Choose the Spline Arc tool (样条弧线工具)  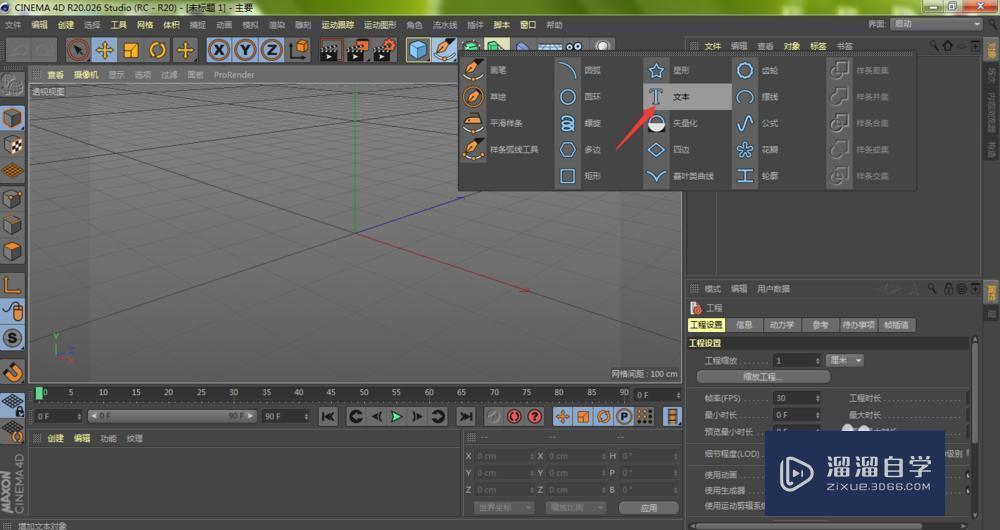[x=507, y=149]
